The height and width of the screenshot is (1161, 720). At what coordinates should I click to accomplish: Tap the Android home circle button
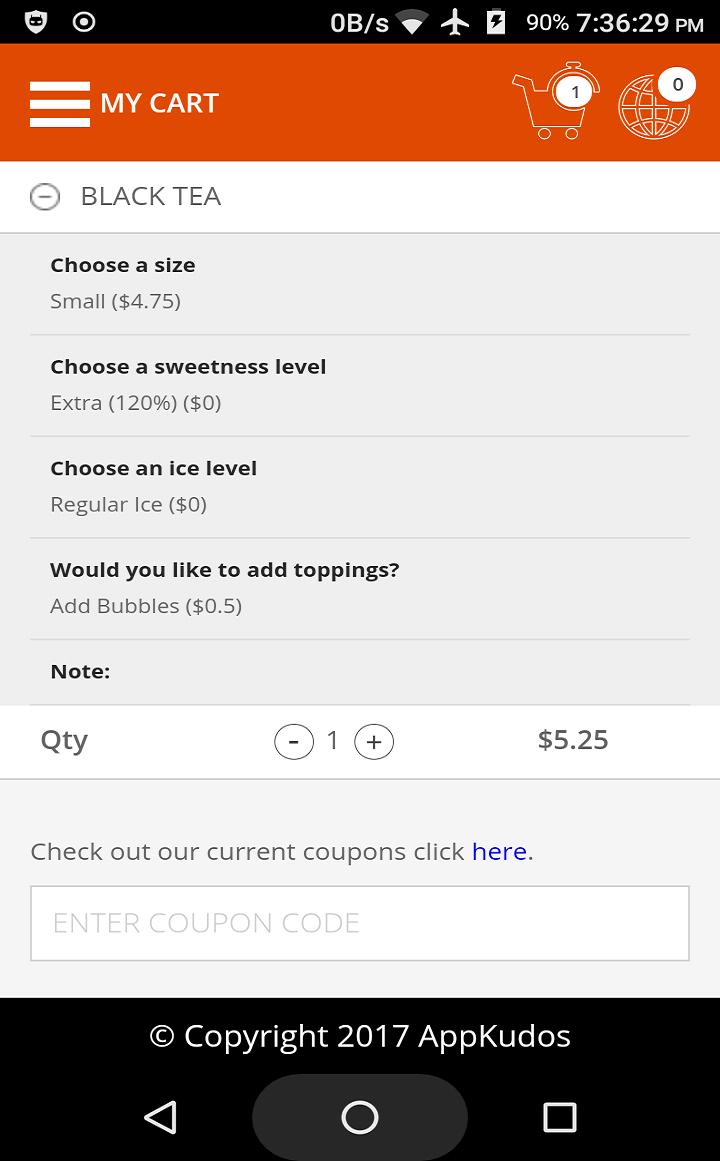point(360,1117)
